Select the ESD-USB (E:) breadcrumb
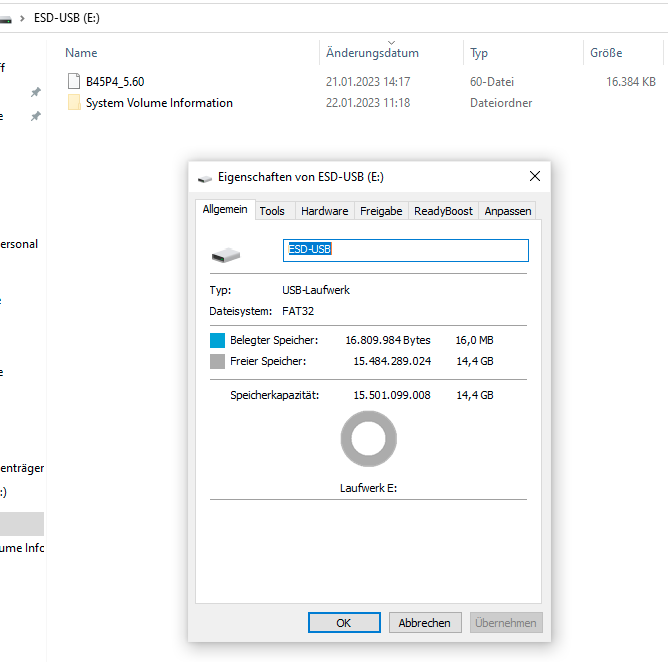Screen dimensions: 668x662 click(x=67, y=18)
